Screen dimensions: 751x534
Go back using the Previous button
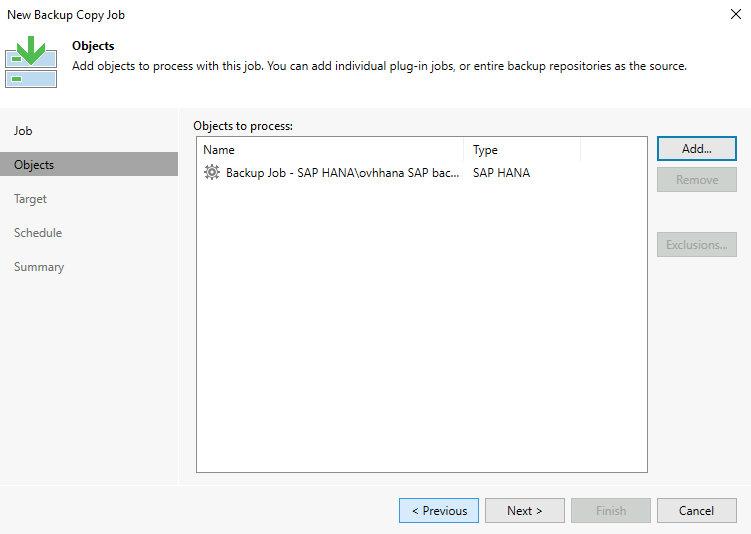[439, 510]
